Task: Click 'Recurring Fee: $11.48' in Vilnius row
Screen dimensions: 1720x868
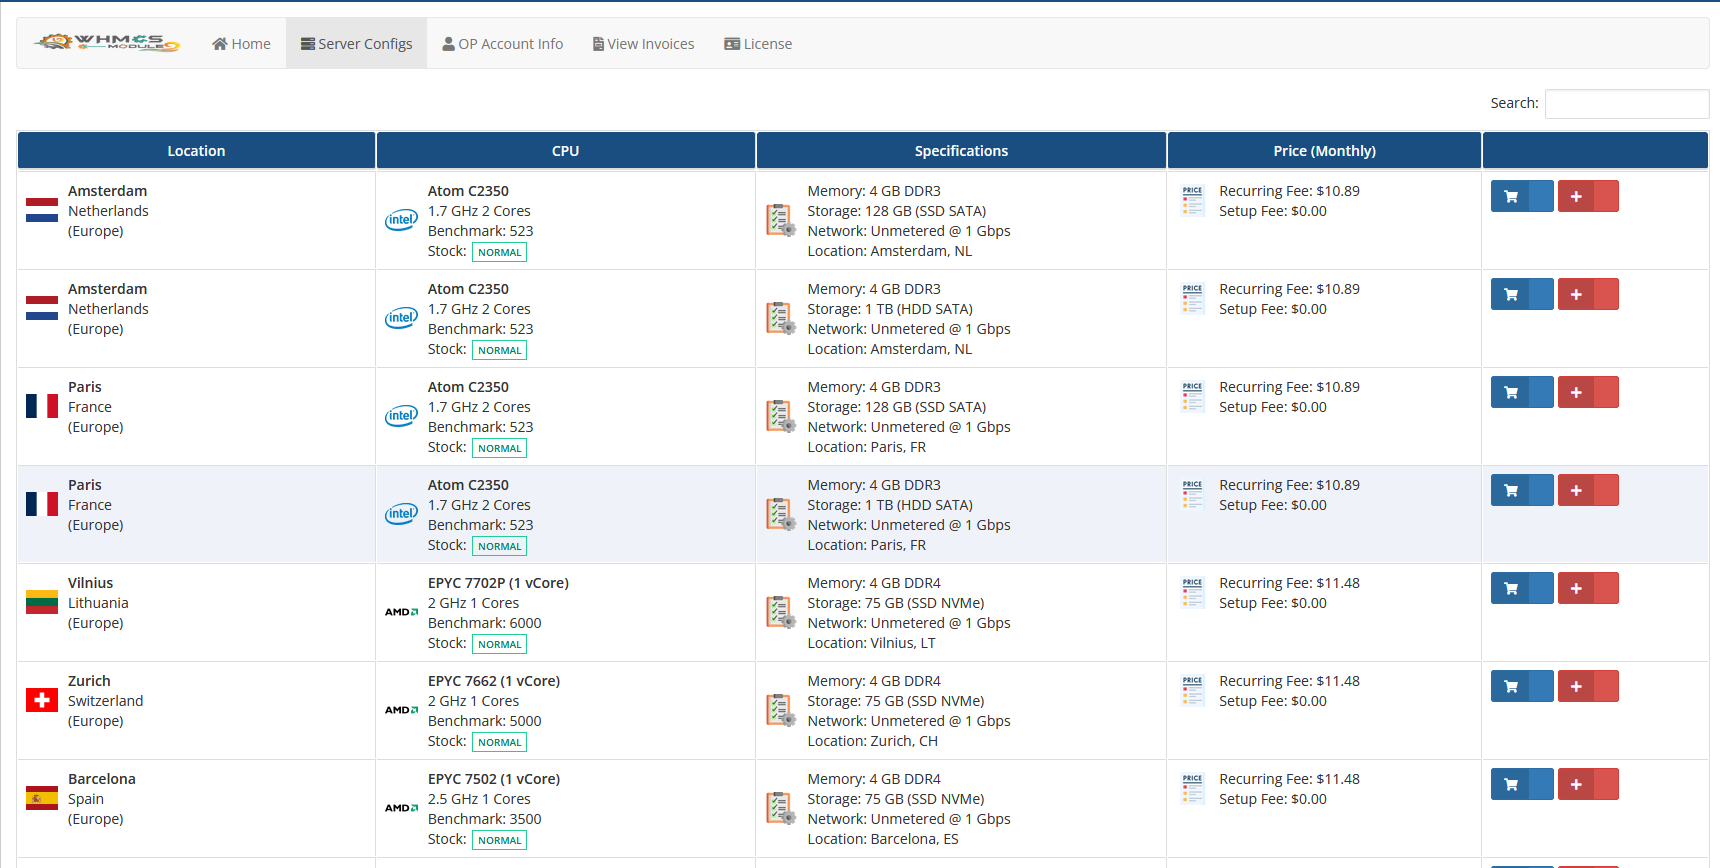Action: (x=1289, y=583)
